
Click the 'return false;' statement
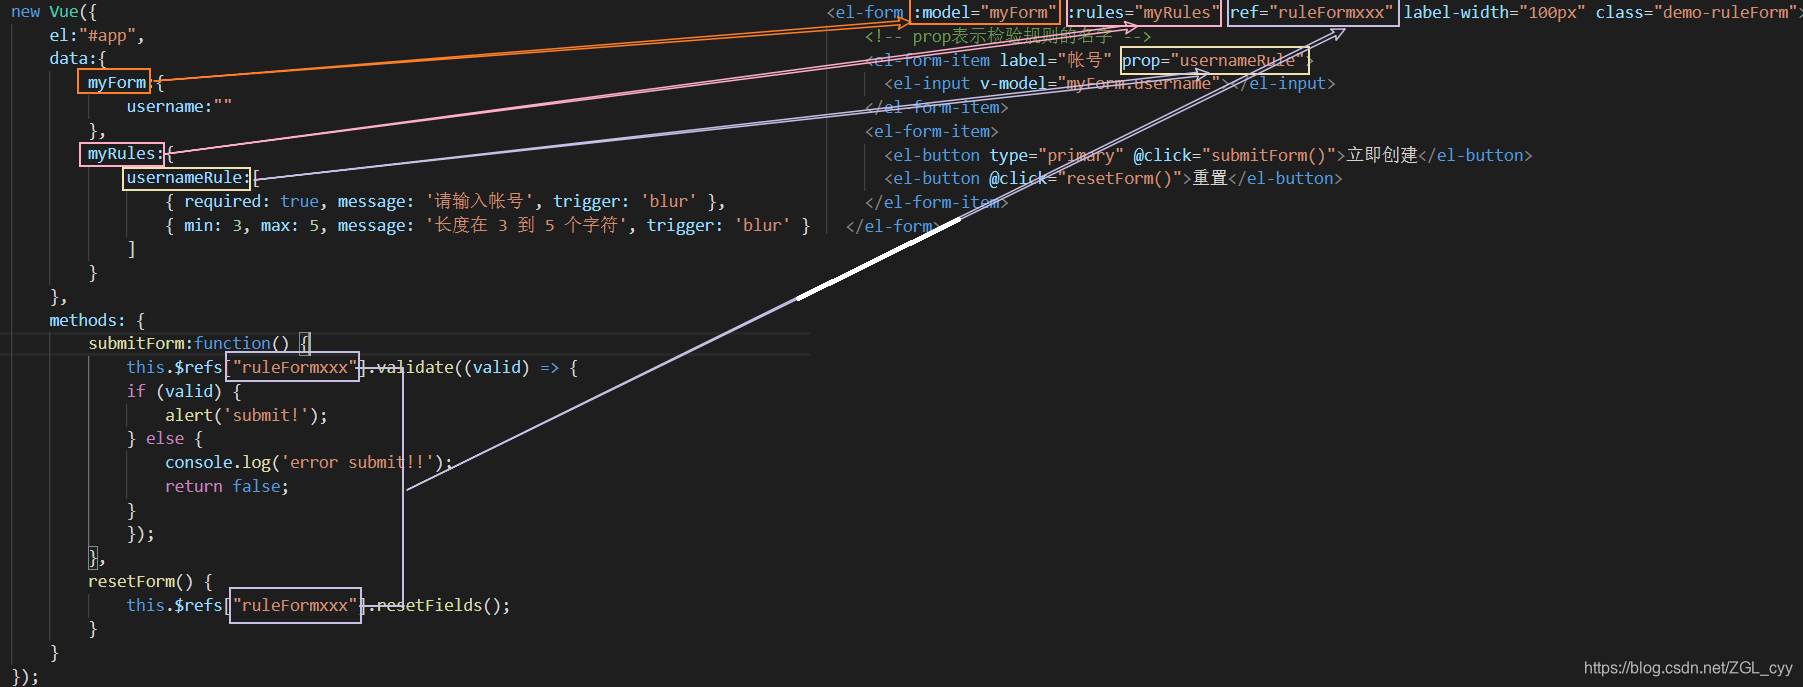(227, 487)
